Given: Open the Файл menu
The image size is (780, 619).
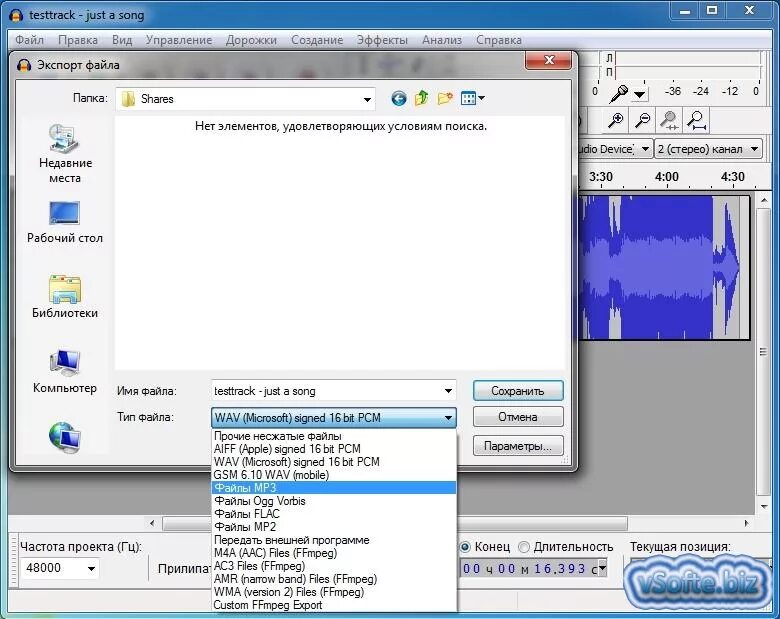Looking at the screenshot, I should [x=29, y=40].
